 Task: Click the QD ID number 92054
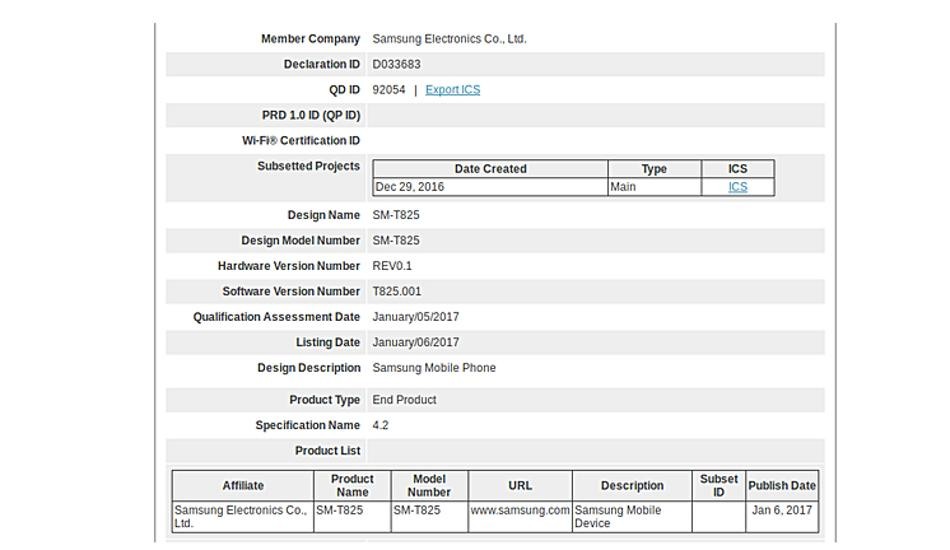click(x=388, y=90)
